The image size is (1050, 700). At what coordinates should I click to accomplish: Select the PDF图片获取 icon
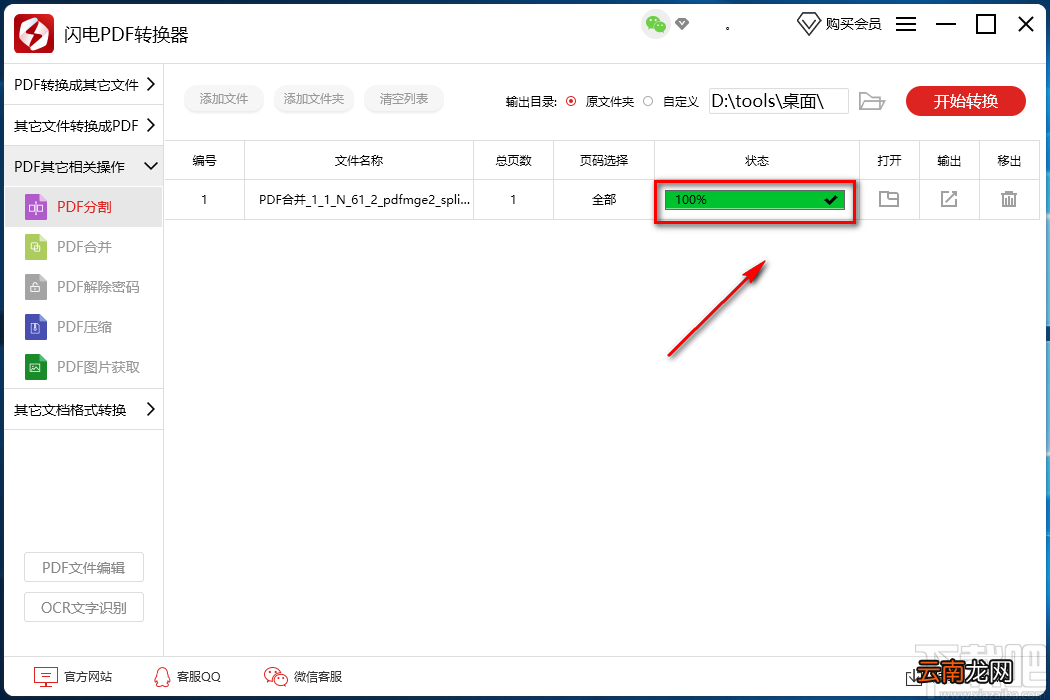tap(36, 367)
